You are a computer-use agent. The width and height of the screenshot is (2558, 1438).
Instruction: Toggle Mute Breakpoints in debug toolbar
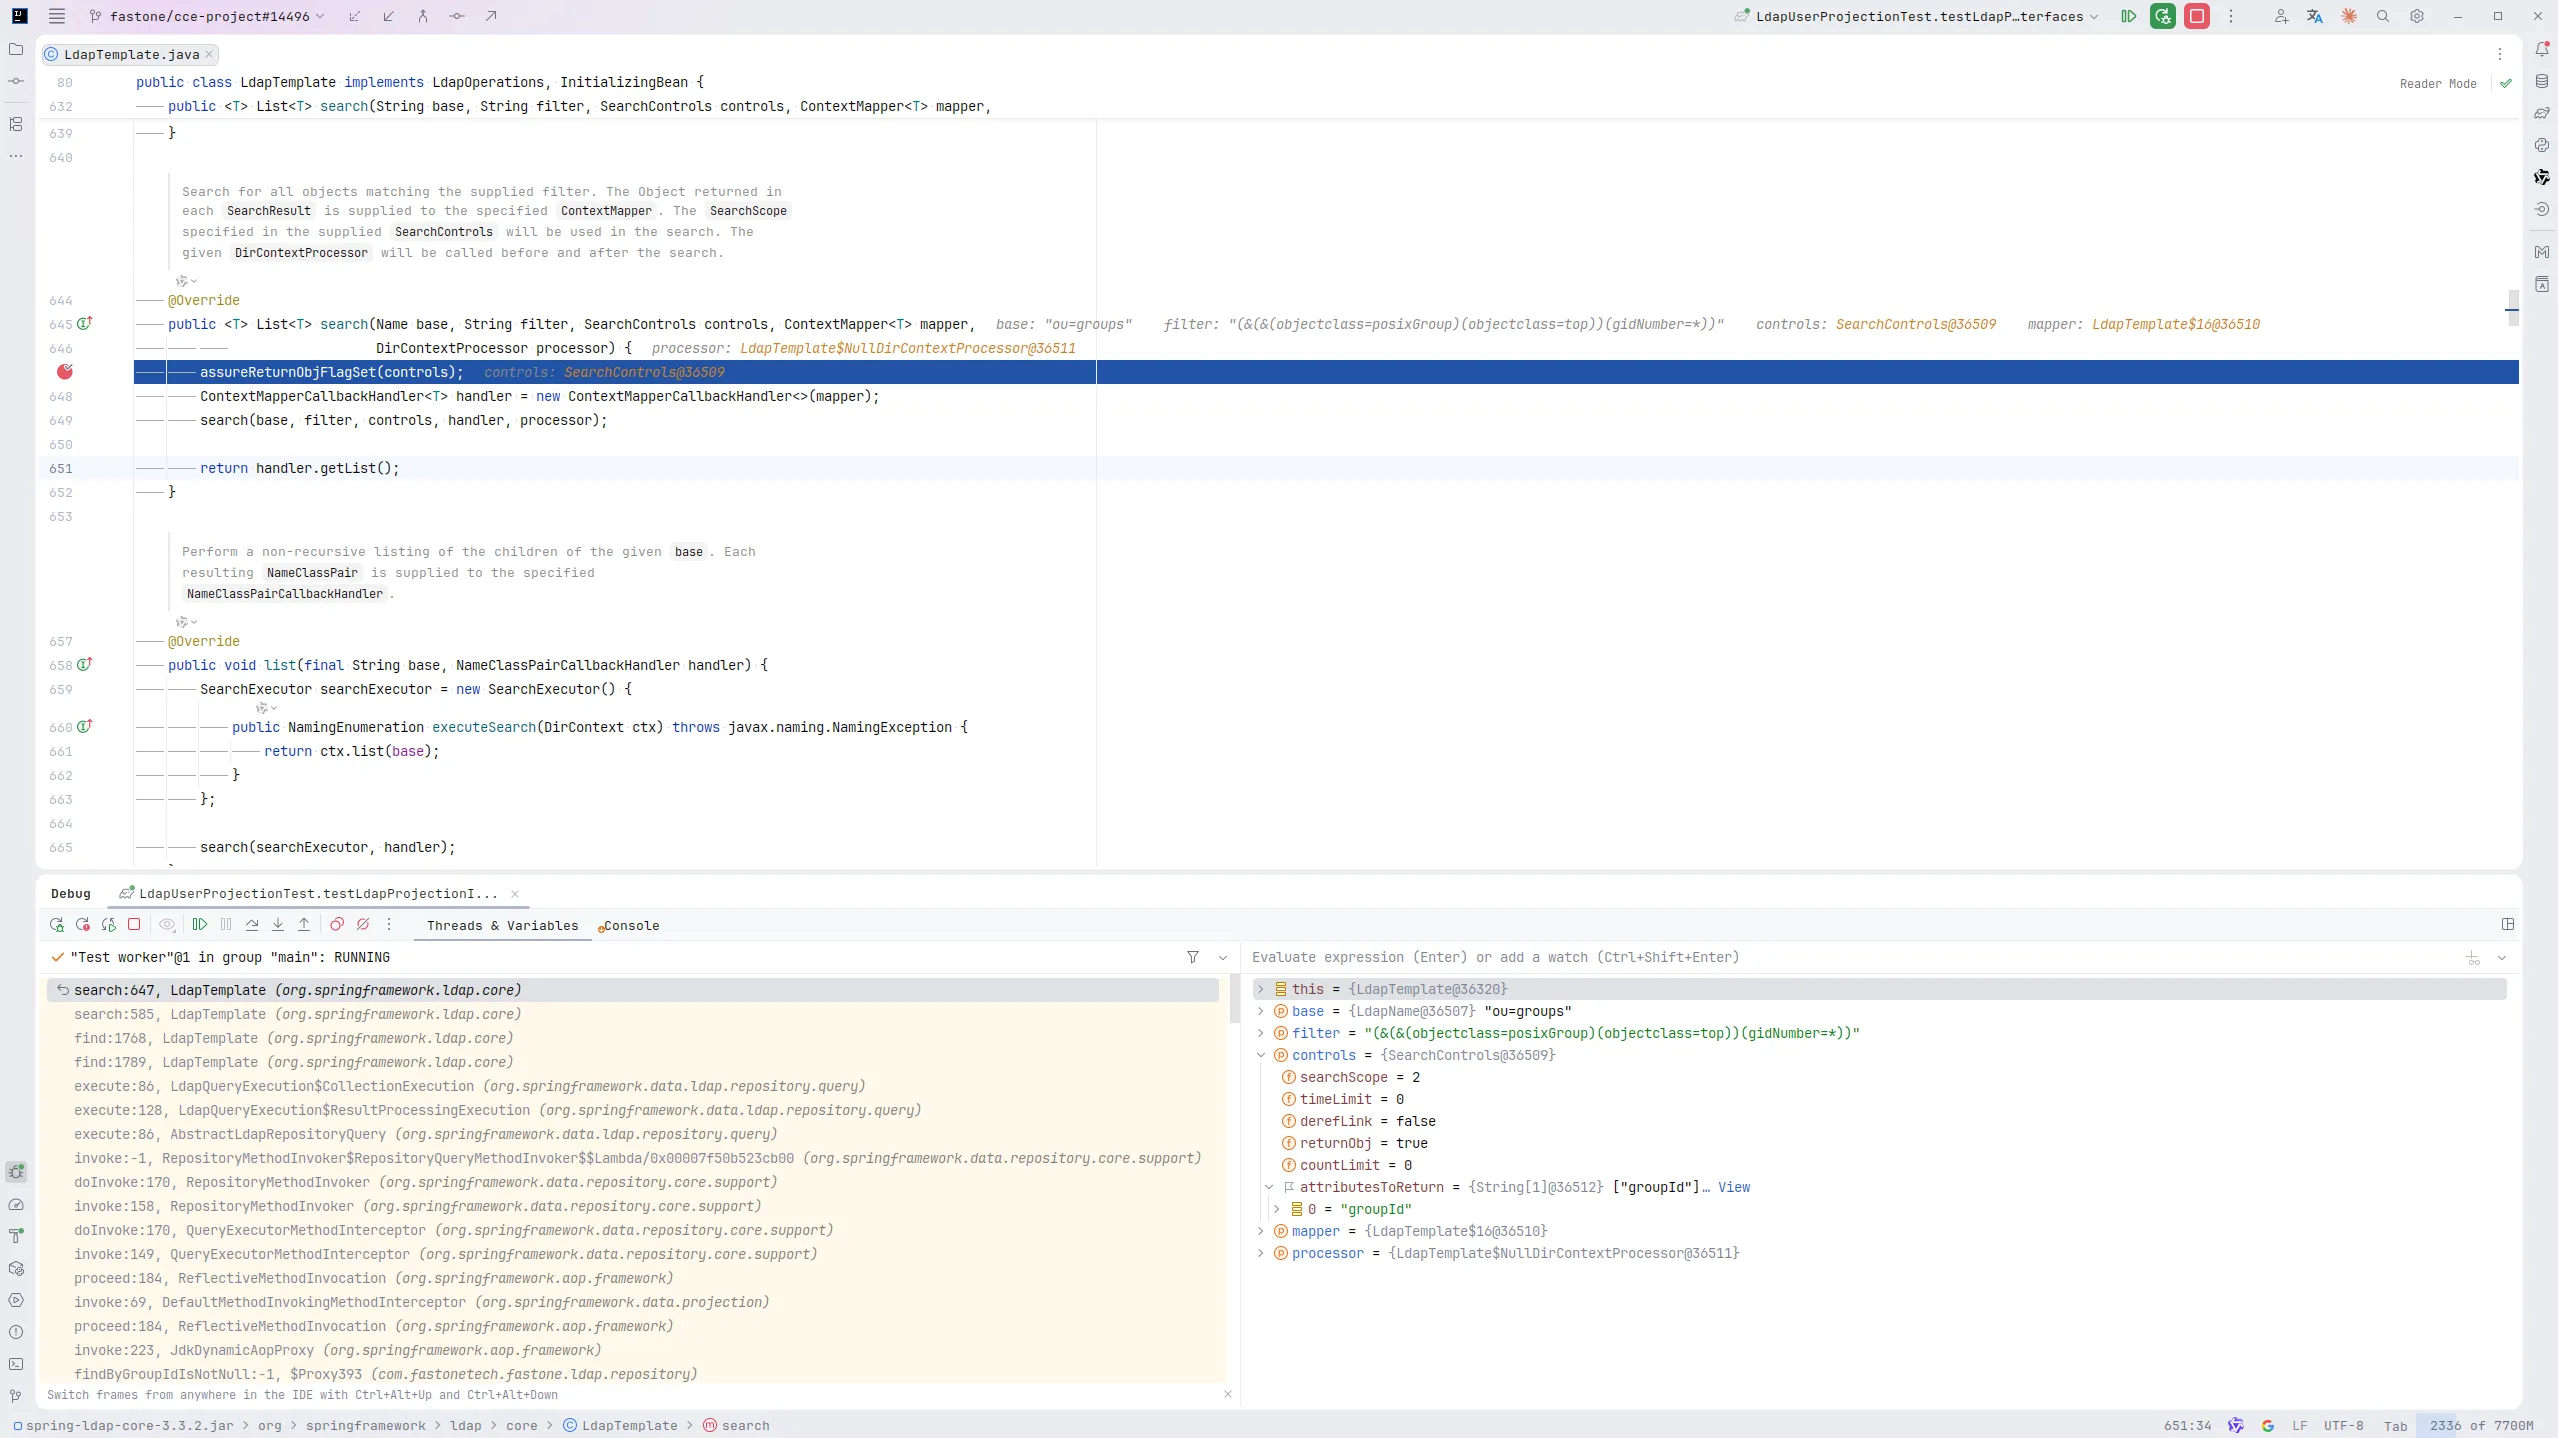click(363, 925)
